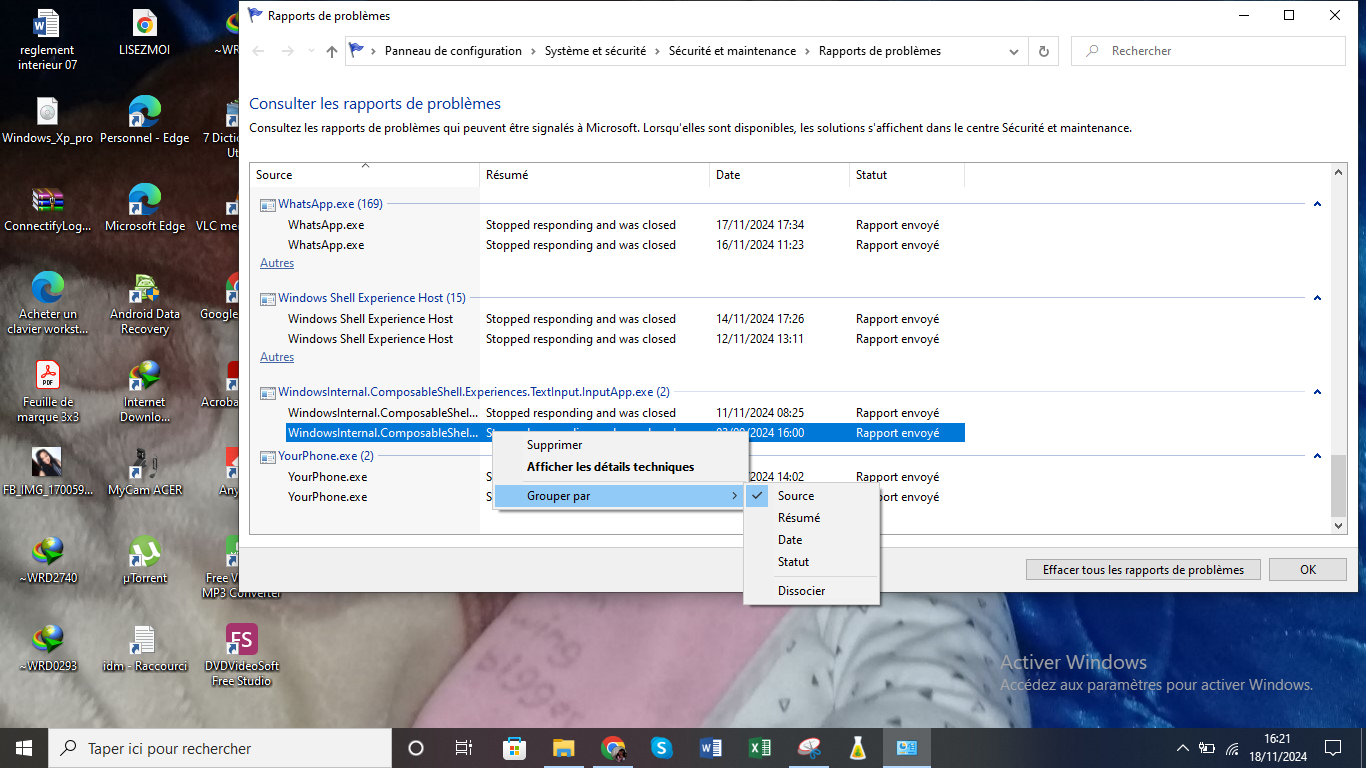Collapse the YourPhone.exe (2) group arrow
This screenshot has height=768, width=1366.
coord(1317,456)
